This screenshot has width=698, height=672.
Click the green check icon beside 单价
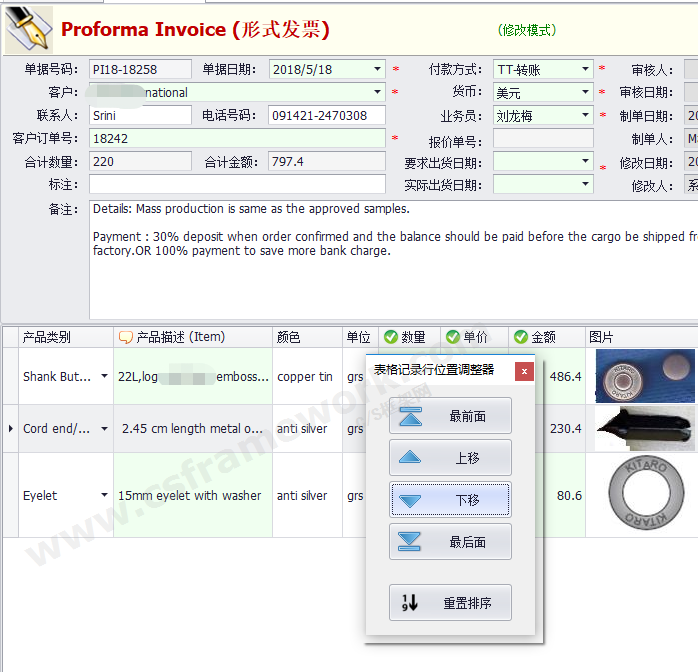tap(452, 337)
